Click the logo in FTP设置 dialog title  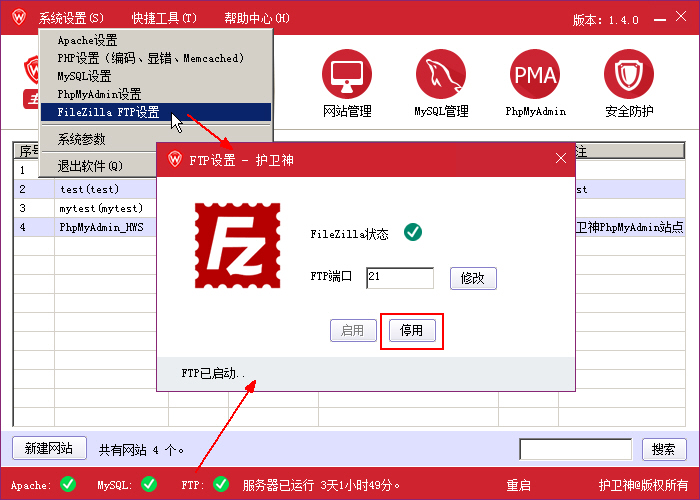(x=175, y=159)
